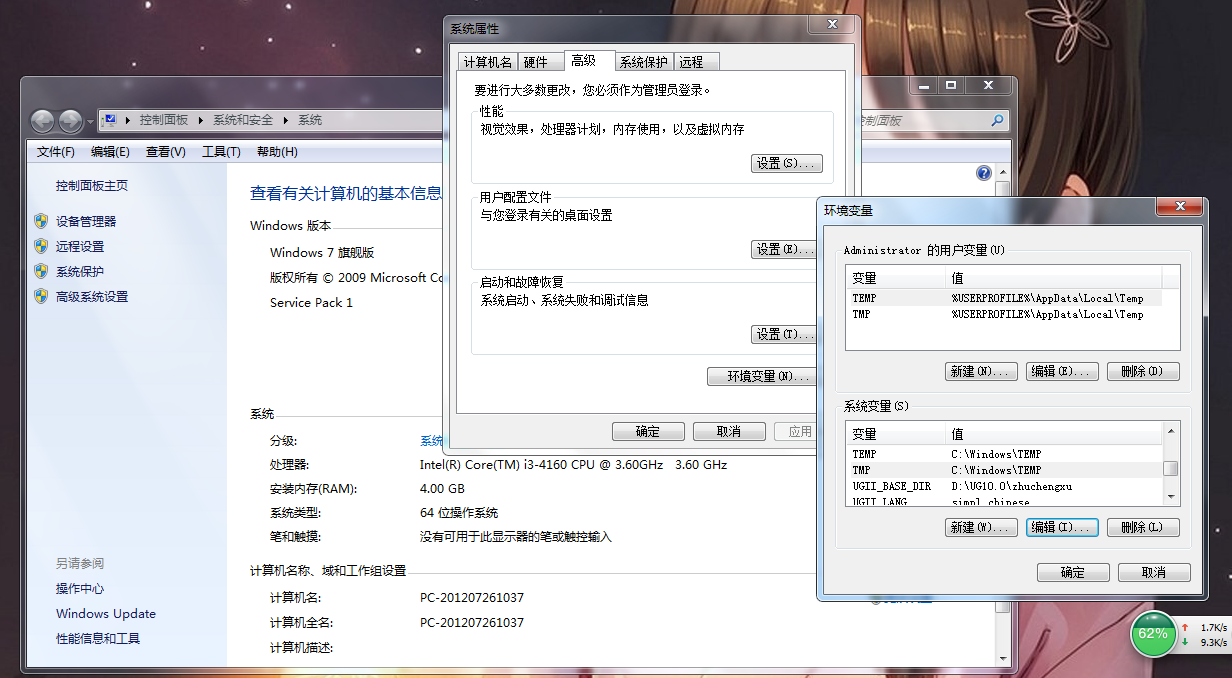The width and height of the screenshot is (1232, 678).
Task: Select TEMP row in user variables list
Action: [x=1004, y=298]
